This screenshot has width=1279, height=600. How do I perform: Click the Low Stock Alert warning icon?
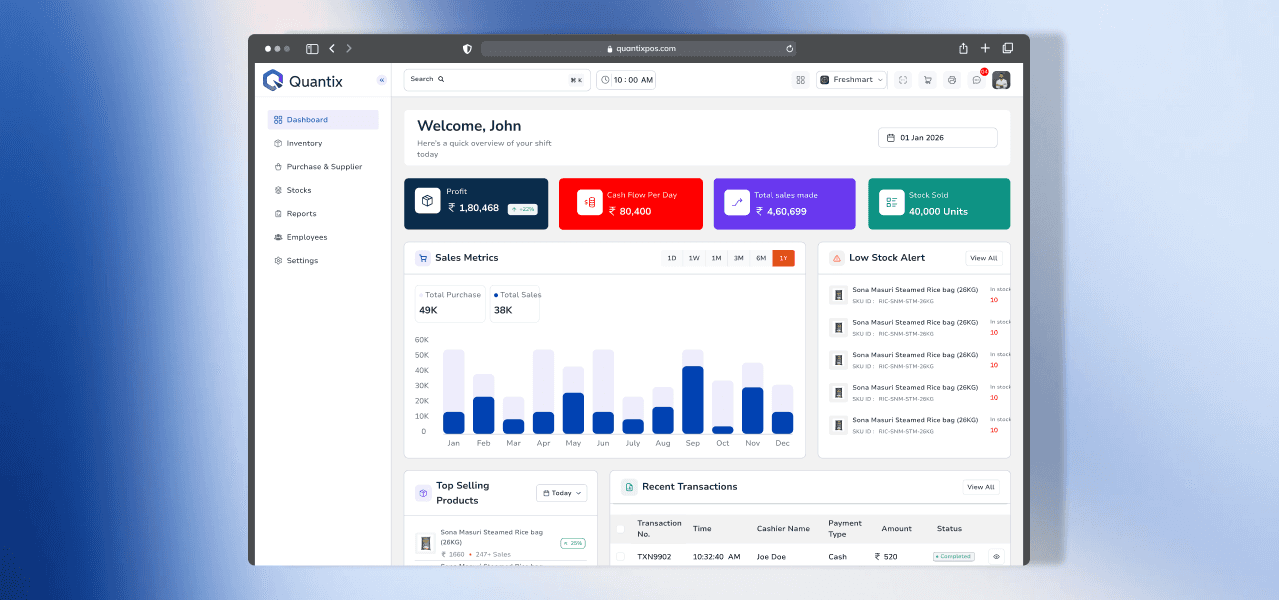[837, 258]
